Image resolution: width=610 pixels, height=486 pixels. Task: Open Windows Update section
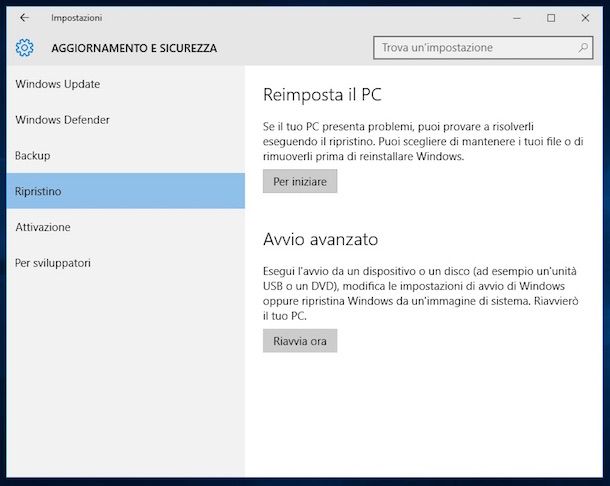pos(125,84)
